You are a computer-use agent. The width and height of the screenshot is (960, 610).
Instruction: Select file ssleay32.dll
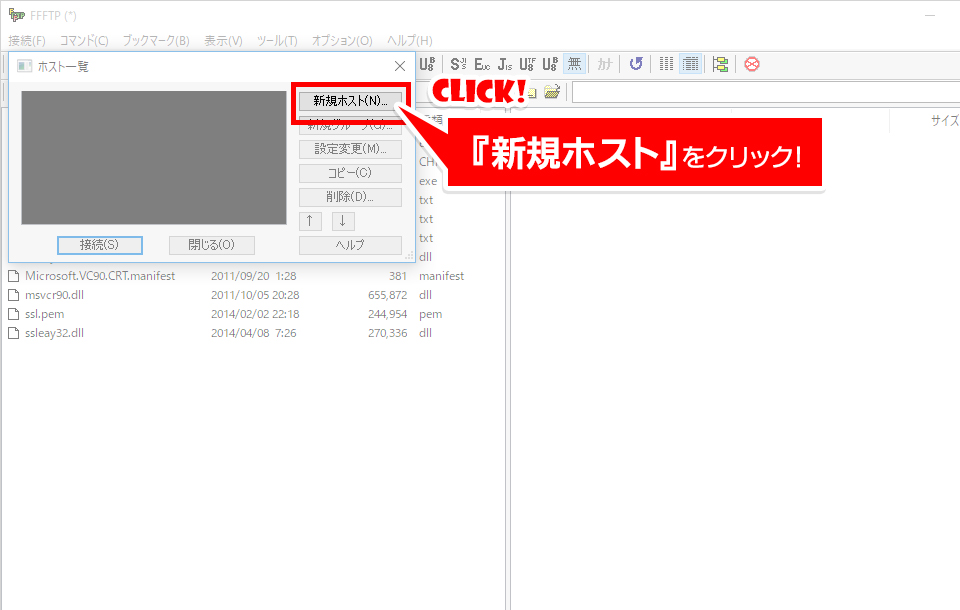54,333
